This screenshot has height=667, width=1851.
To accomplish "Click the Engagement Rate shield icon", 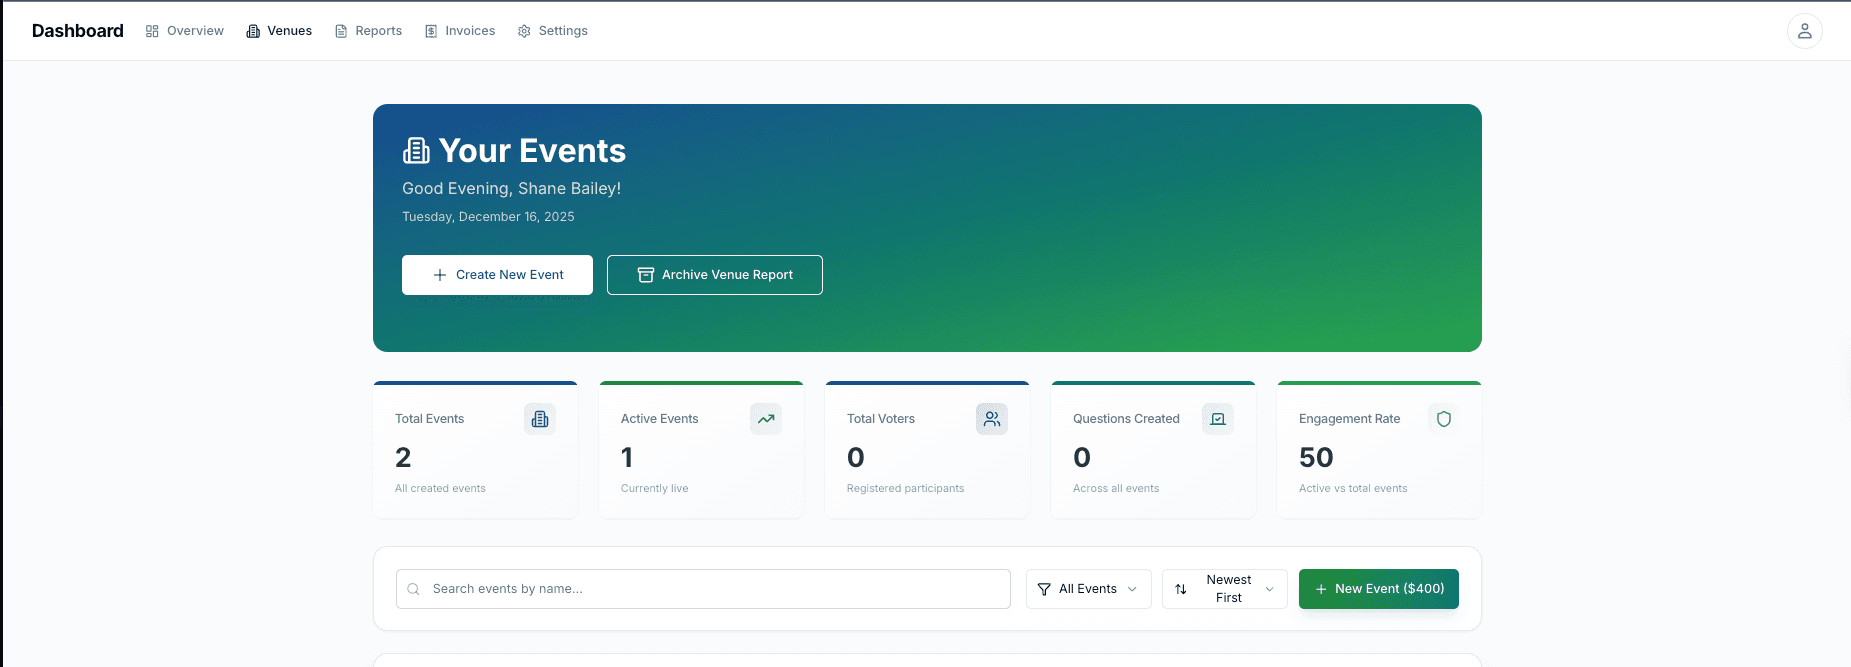I will pyautogui.click(x=1444, y=419).
